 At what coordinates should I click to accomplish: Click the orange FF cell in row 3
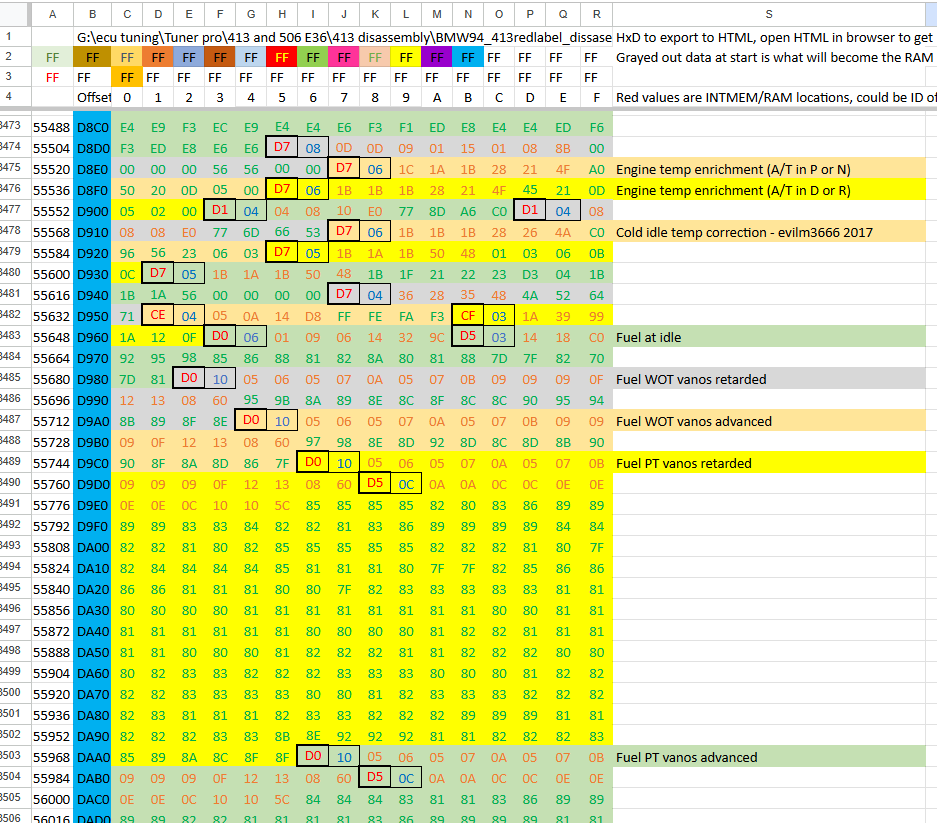pyautogui.click(x=127, y=78)
